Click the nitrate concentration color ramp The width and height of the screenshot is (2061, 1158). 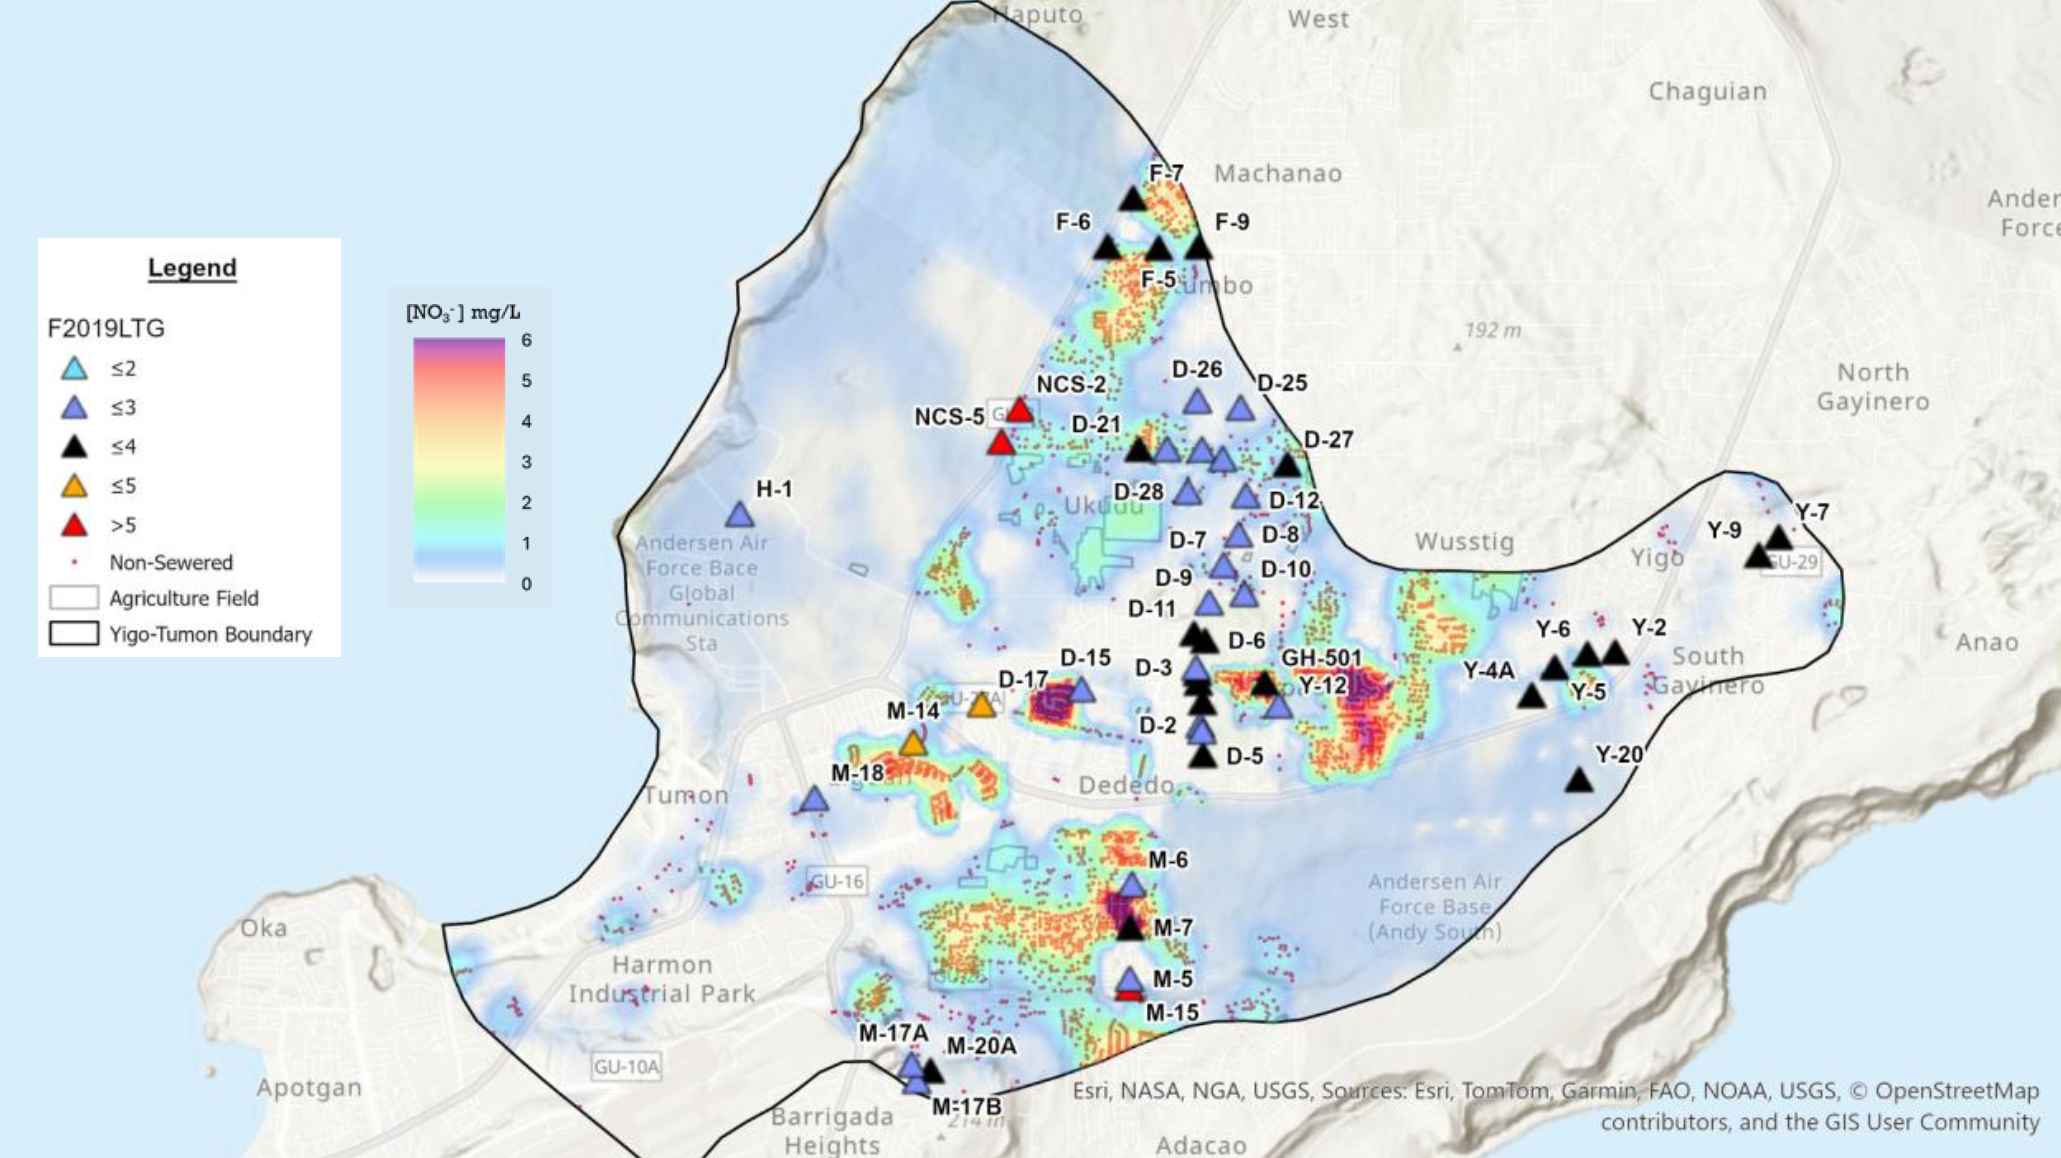coord(459,460)
